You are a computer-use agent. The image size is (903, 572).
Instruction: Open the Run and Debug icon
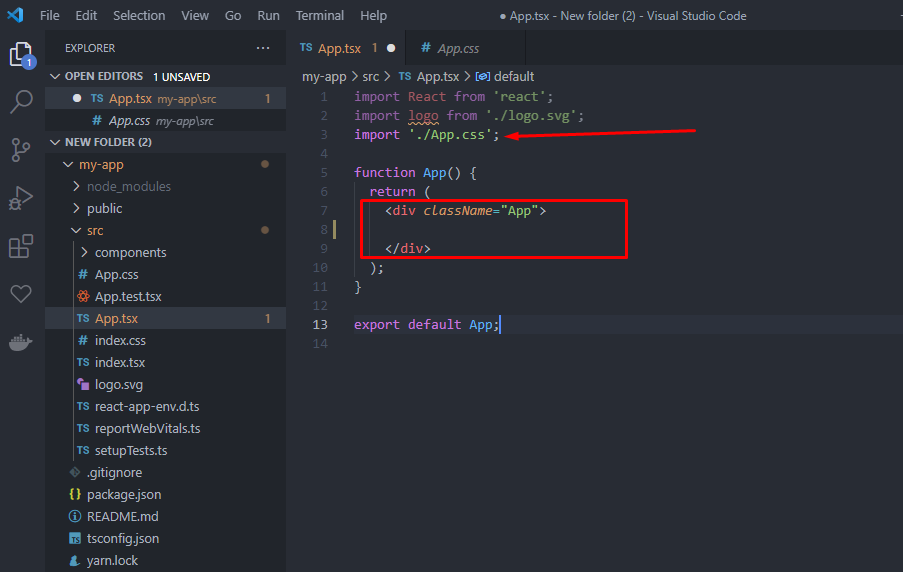[21, 198]
